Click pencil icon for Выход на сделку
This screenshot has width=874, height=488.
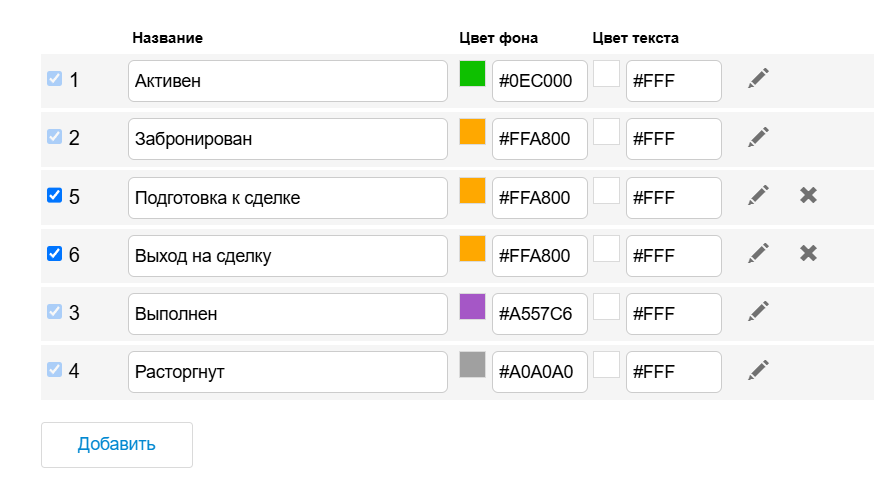[x=759, y=253]
